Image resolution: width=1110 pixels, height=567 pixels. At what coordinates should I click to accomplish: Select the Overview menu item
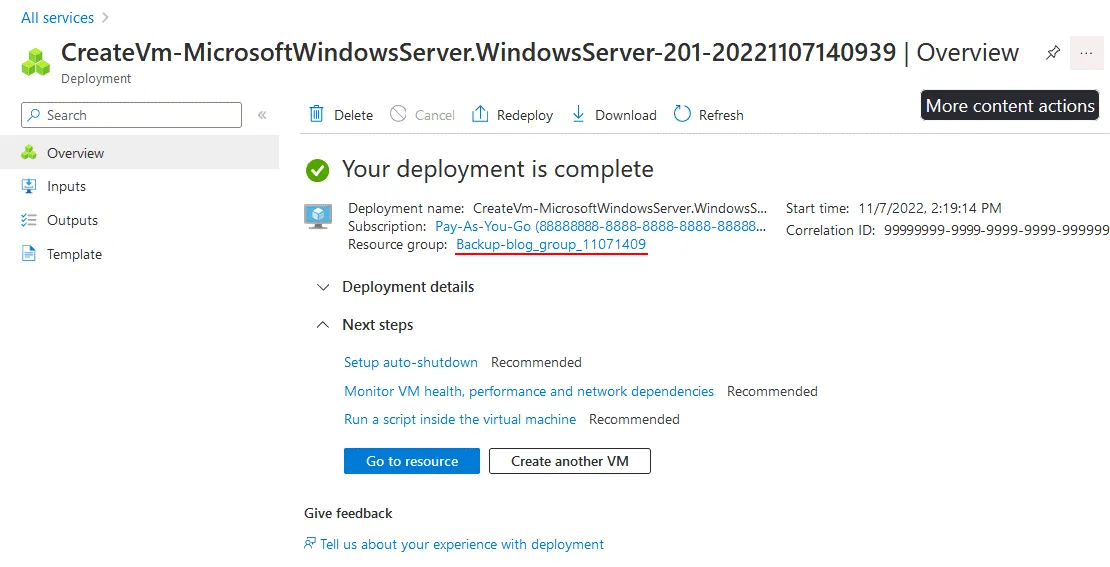pos(75,153)
